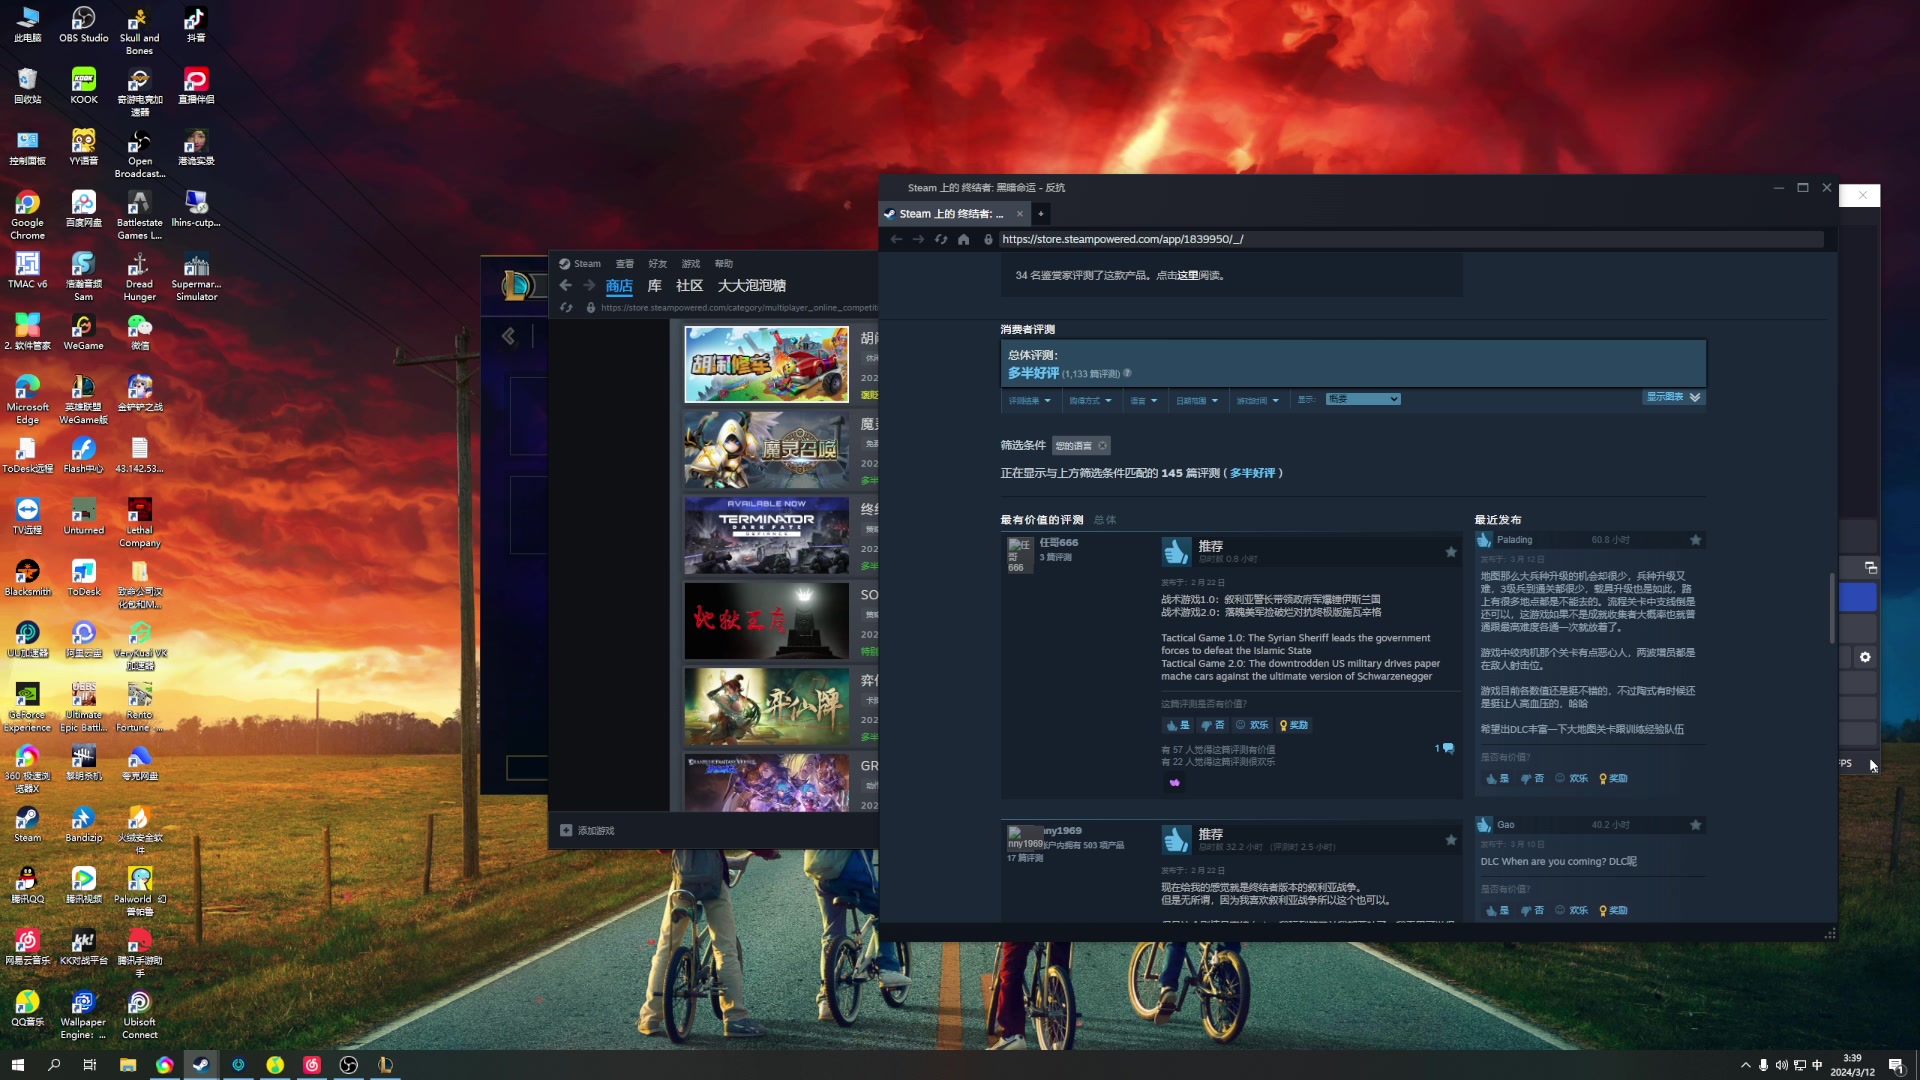The width and height of the screenshot is (1920, 1080).
Task: Go back arrow in Steam main window
Action: (565, 286)
